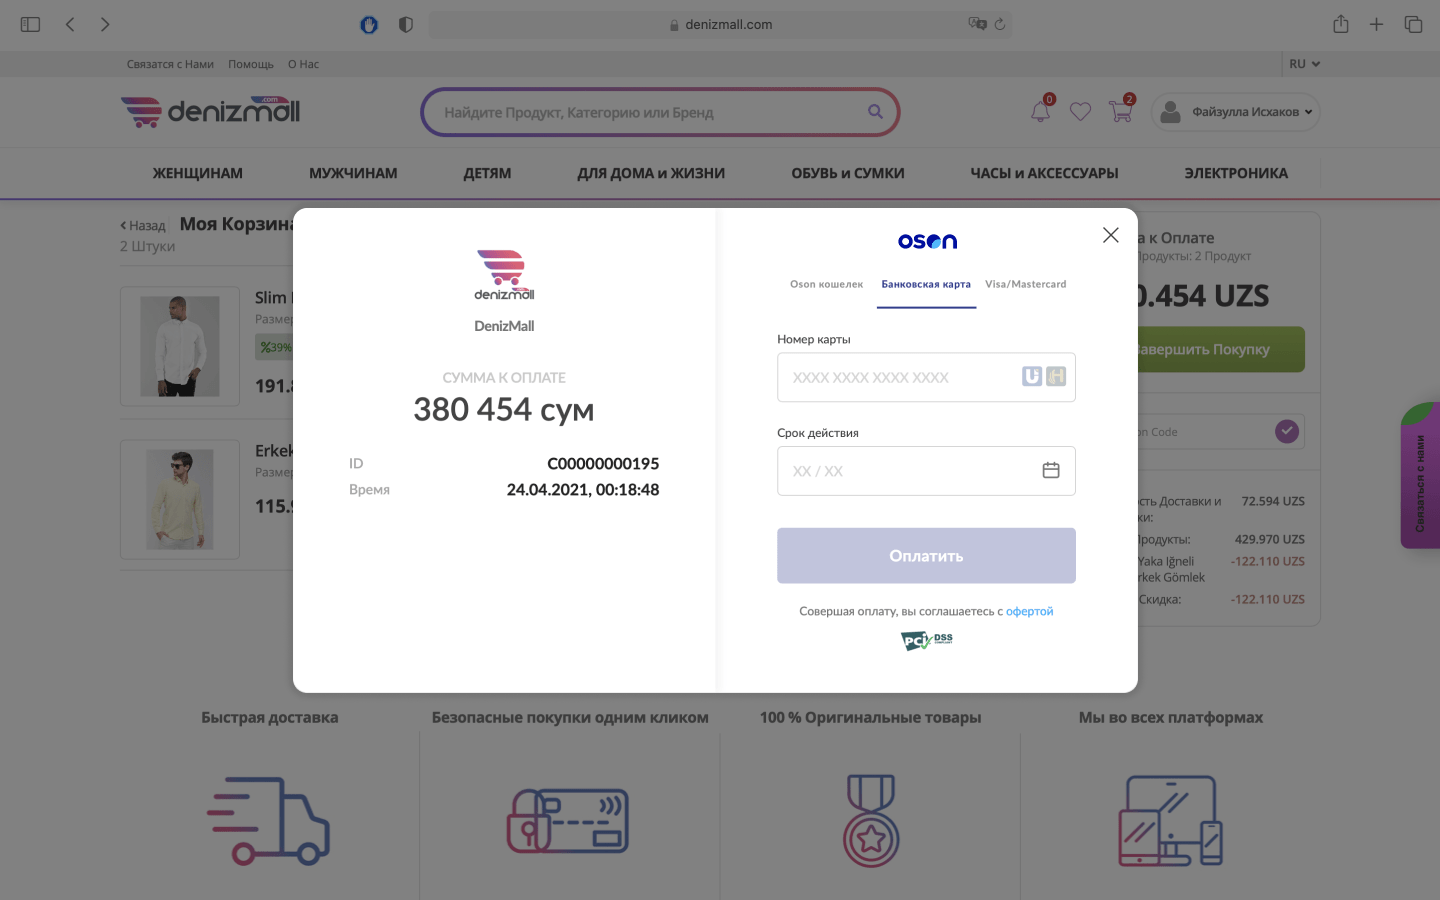Click the Uzcard icon in the card field
The width and height of the screenshot is (1440, 900).
coord(1032,376)
